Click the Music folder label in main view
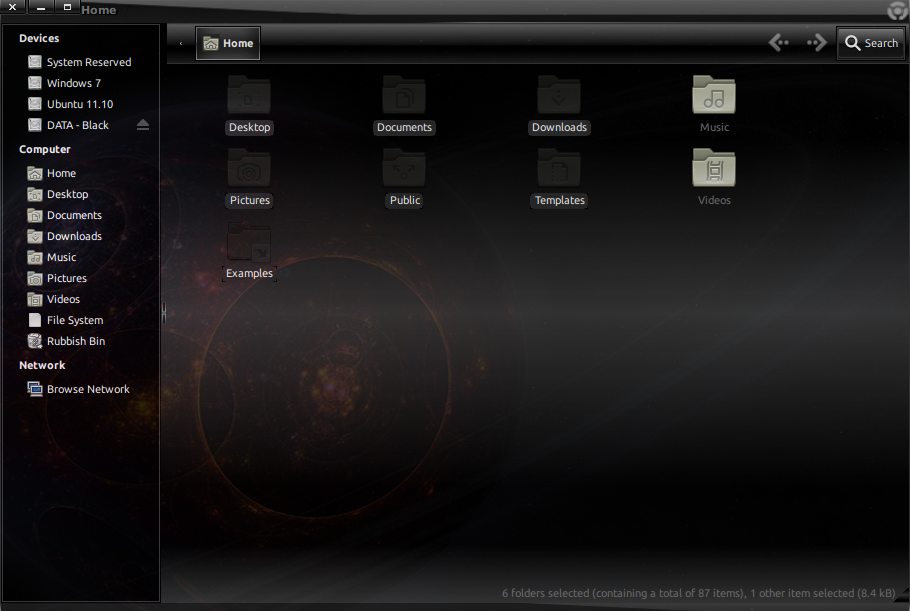Viewport: 910px width, 611px height. point(714,127)
